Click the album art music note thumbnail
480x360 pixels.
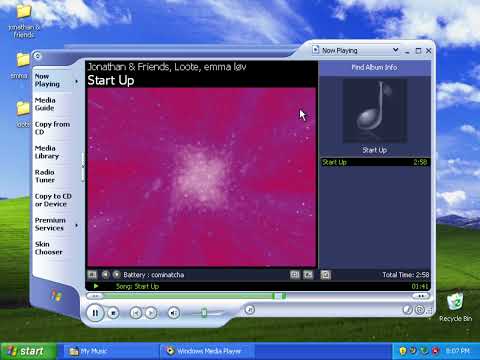point(375,111)
